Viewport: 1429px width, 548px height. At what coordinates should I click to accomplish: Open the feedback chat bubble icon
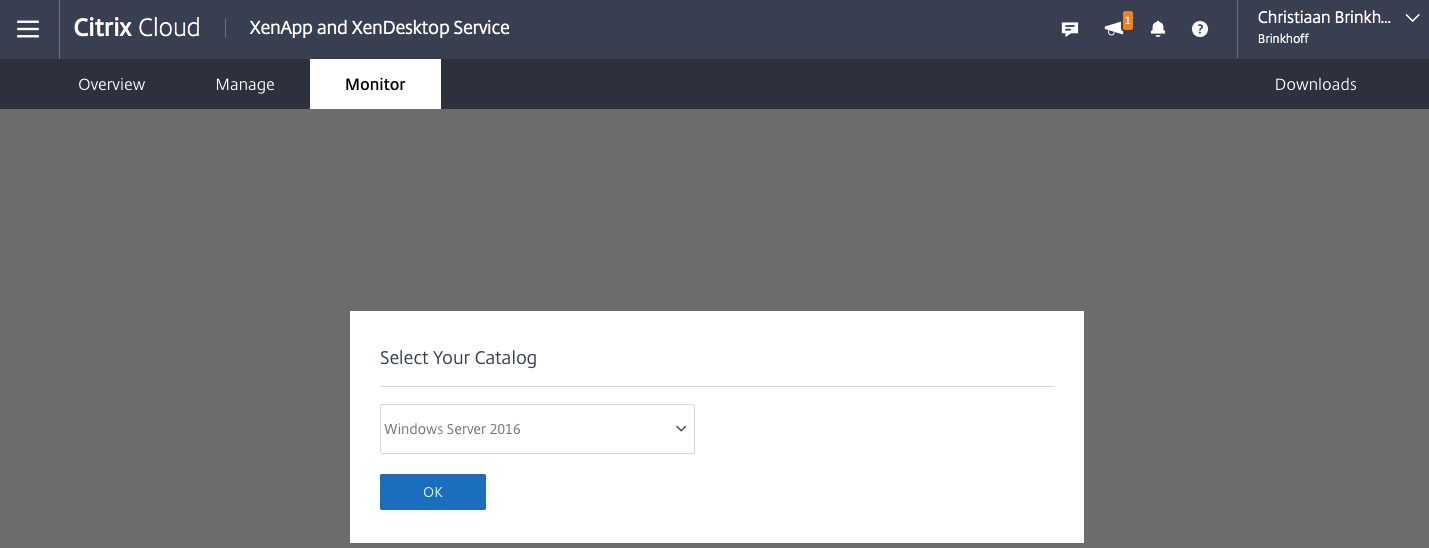click(x=1069, y=29)
